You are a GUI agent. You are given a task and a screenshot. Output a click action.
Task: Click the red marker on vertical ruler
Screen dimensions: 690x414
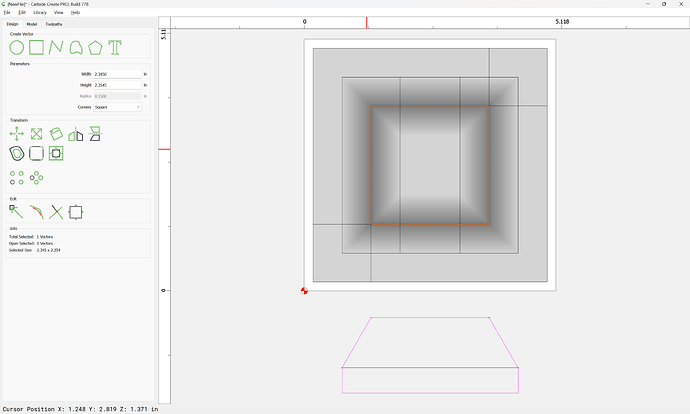coord(165,149)
